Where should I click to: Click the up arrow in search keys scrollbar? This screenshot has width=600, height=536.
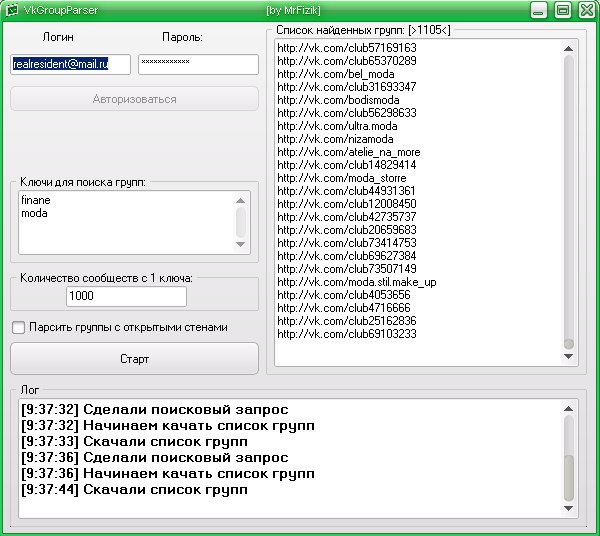[240, 200]
